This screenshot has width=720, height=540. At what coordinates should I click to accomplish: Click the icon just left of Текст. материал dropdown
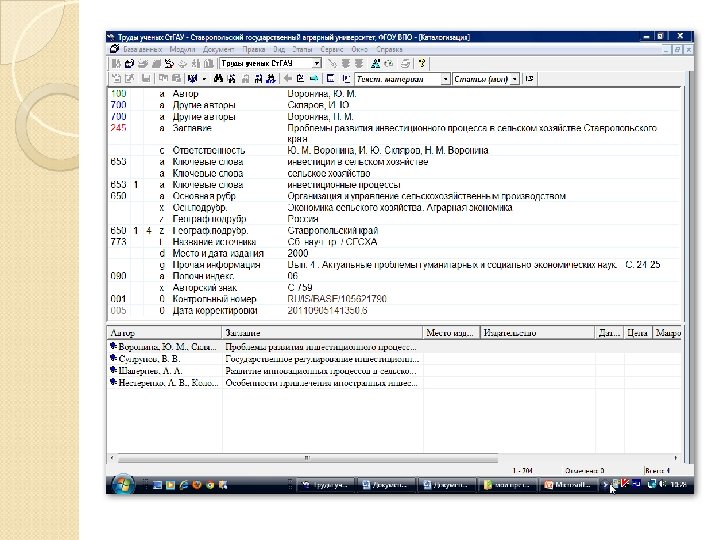click(347, 79)
